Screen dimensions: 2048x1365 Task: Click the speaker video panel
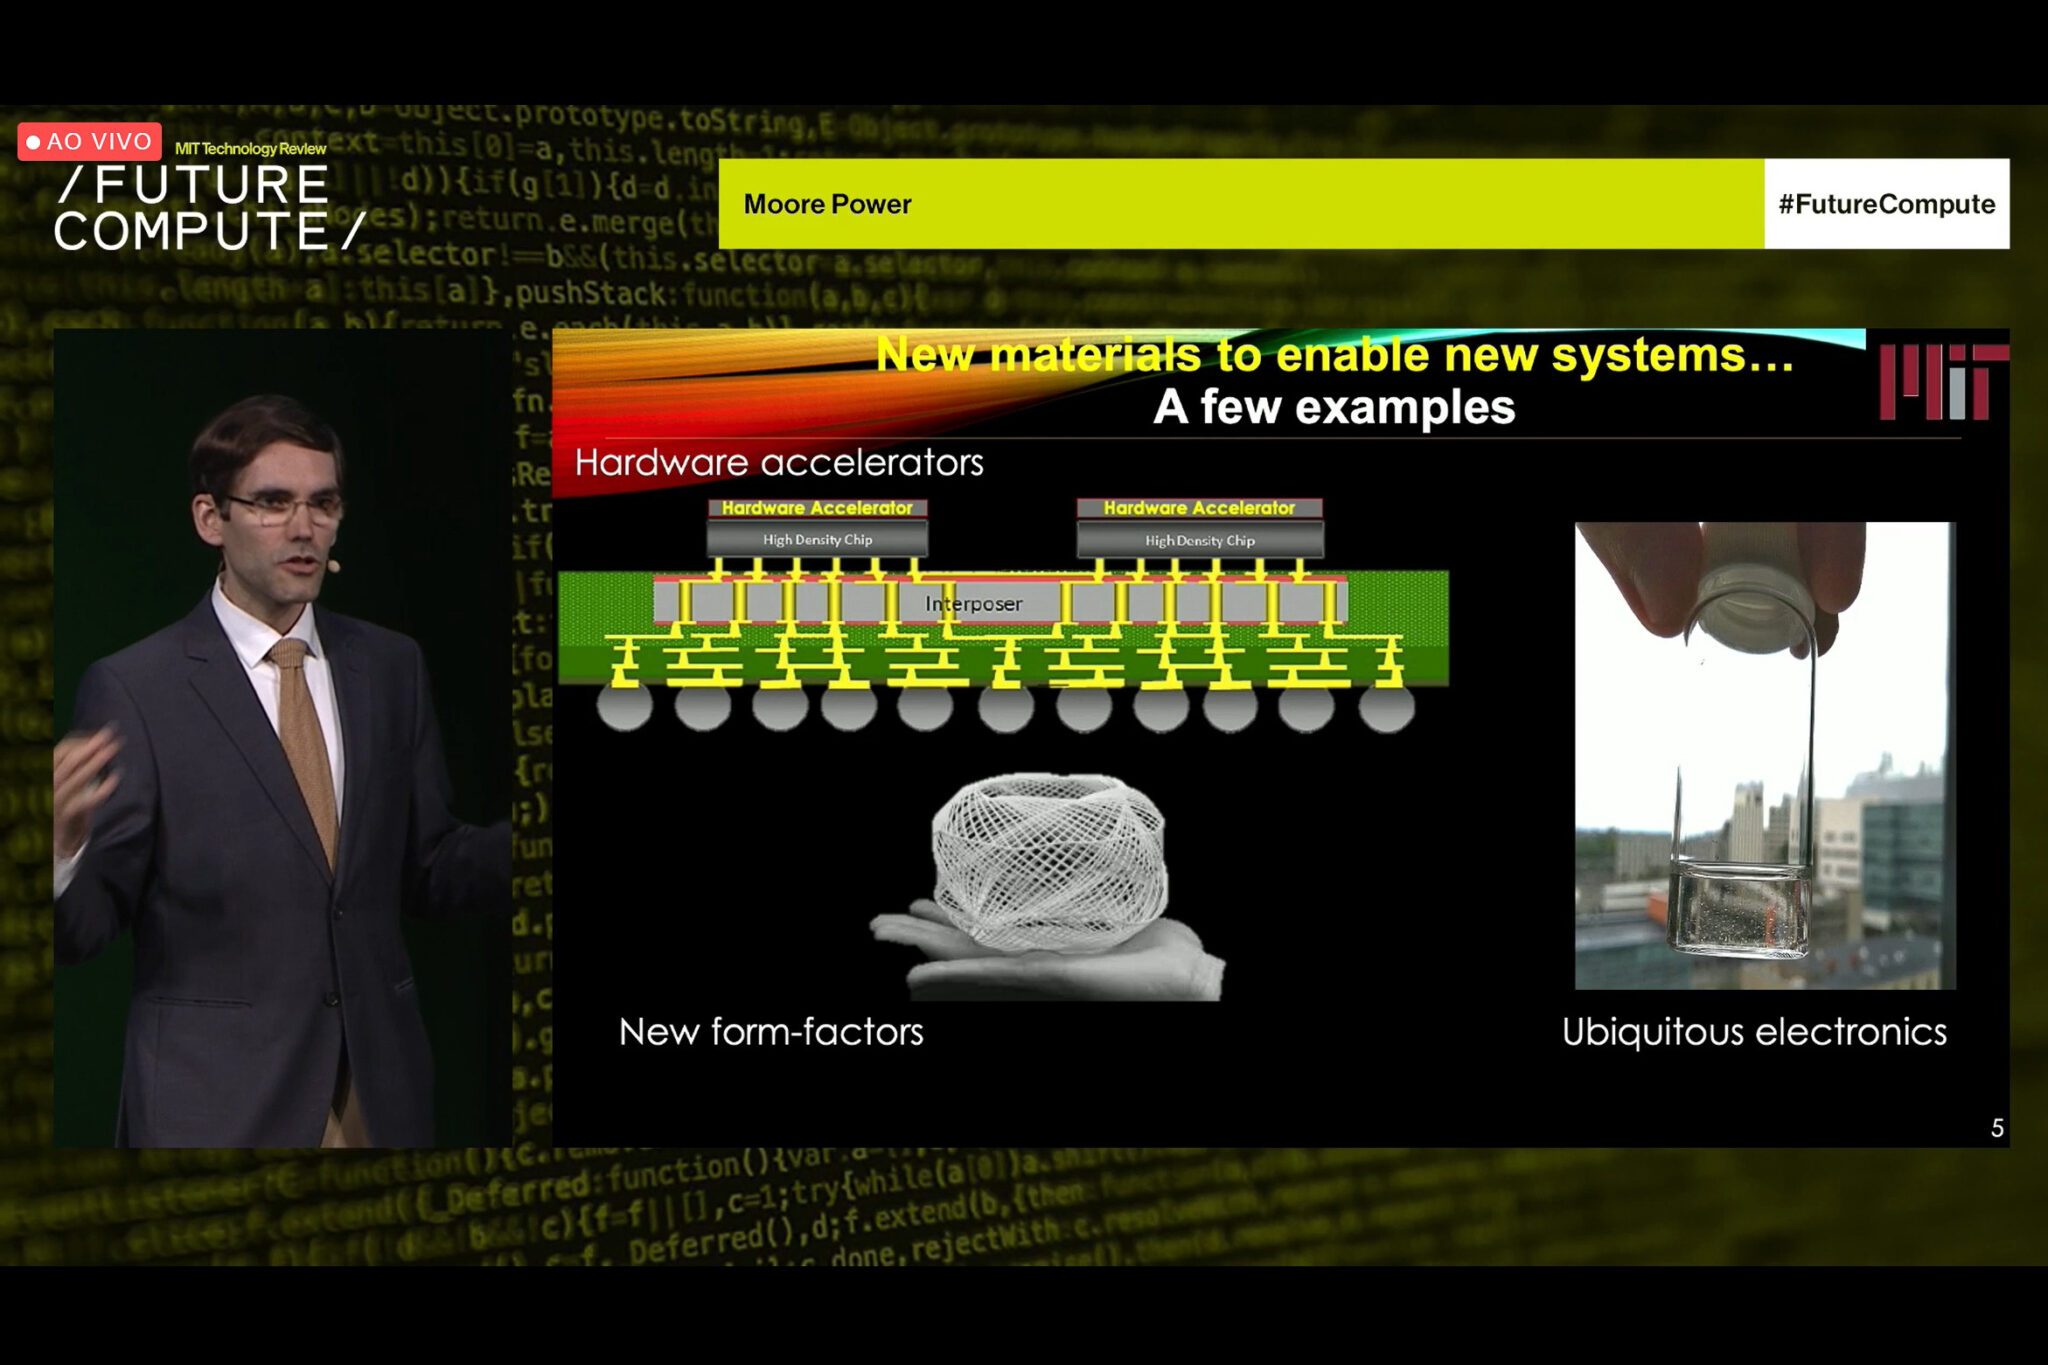coord(283,738)
